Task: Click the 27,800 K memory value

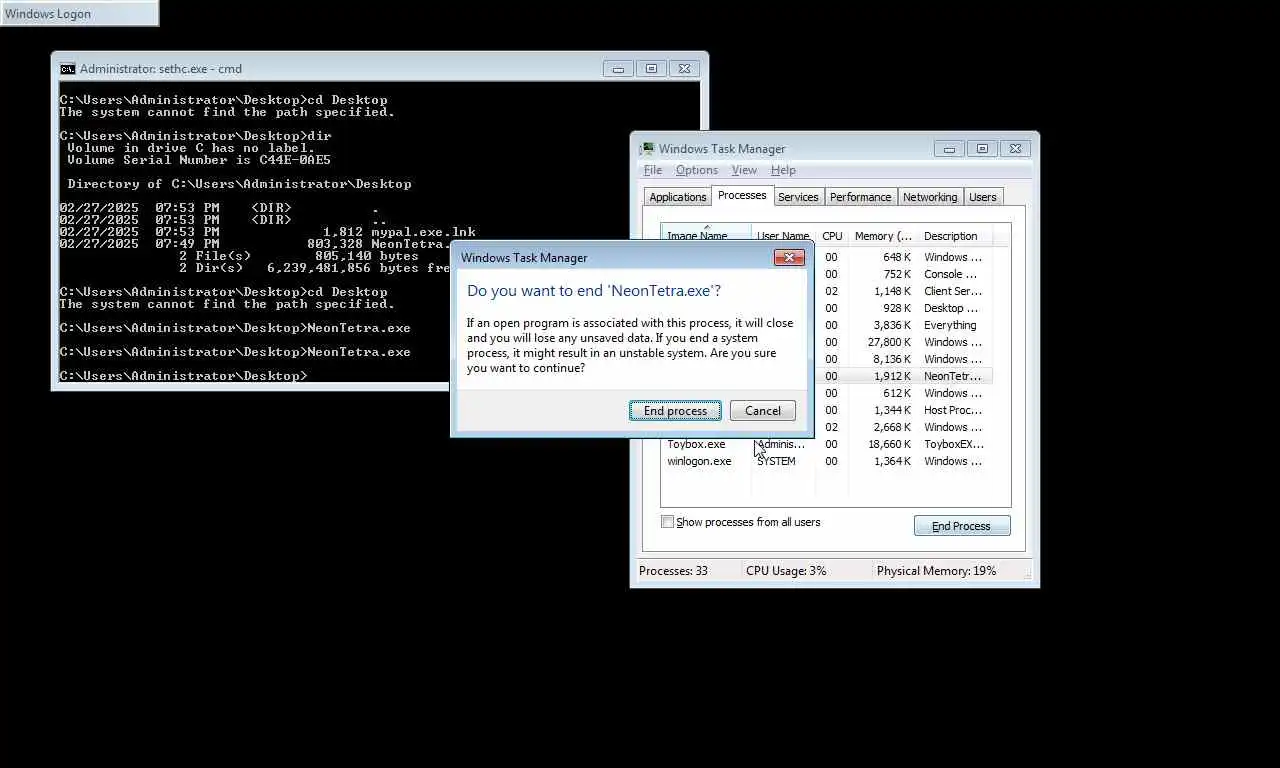Action: pos(889,342)
